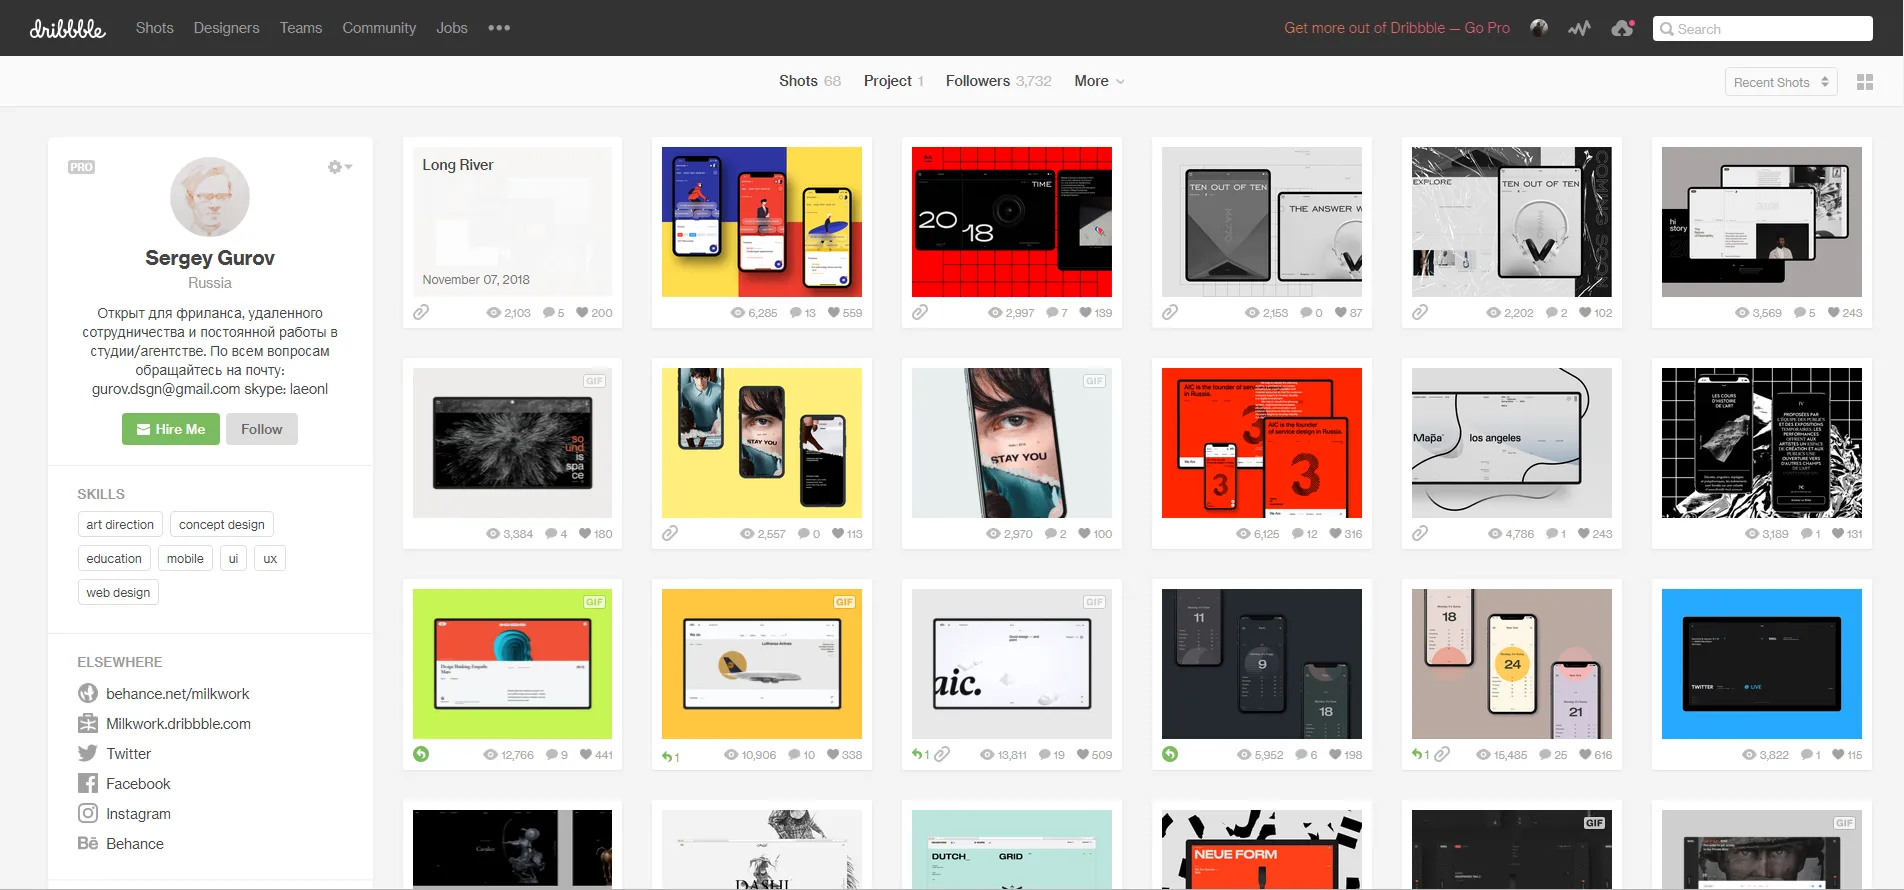
Task: Open the Instagram profile link
Action: click(x=138, y=814)
